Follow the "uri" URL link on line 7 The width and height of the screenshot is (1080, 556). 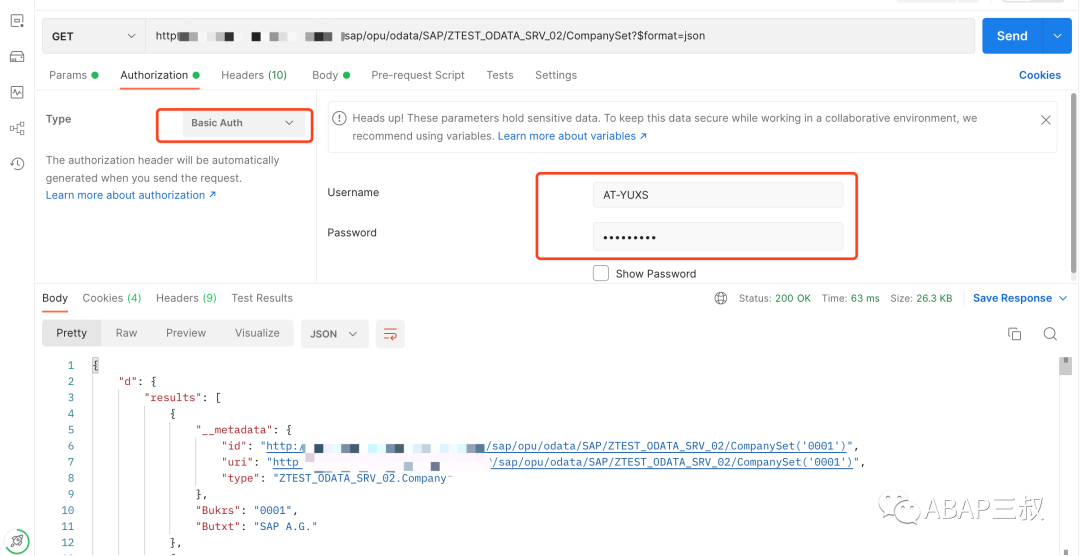(x=563, y=462)
